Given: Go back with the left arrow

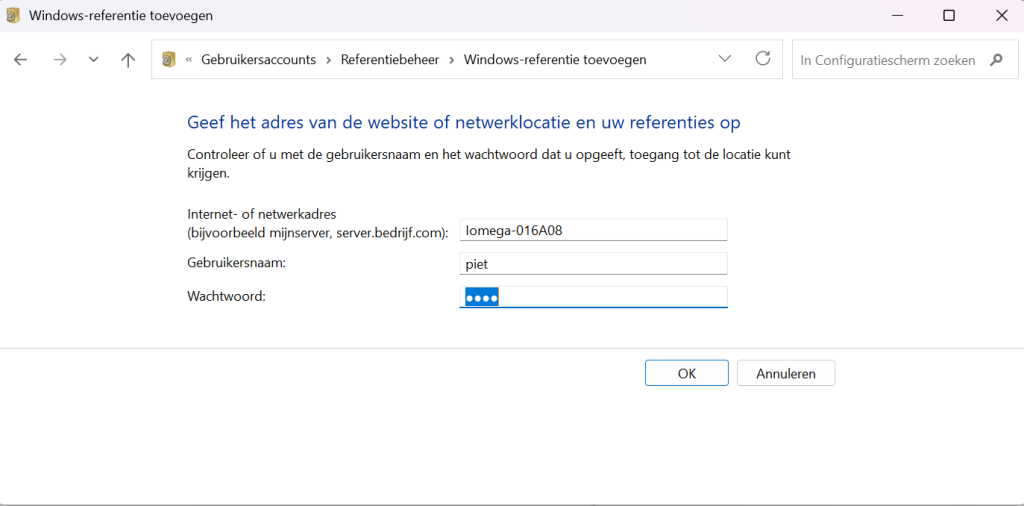Looking at the screenshot, I should [20, 60].
